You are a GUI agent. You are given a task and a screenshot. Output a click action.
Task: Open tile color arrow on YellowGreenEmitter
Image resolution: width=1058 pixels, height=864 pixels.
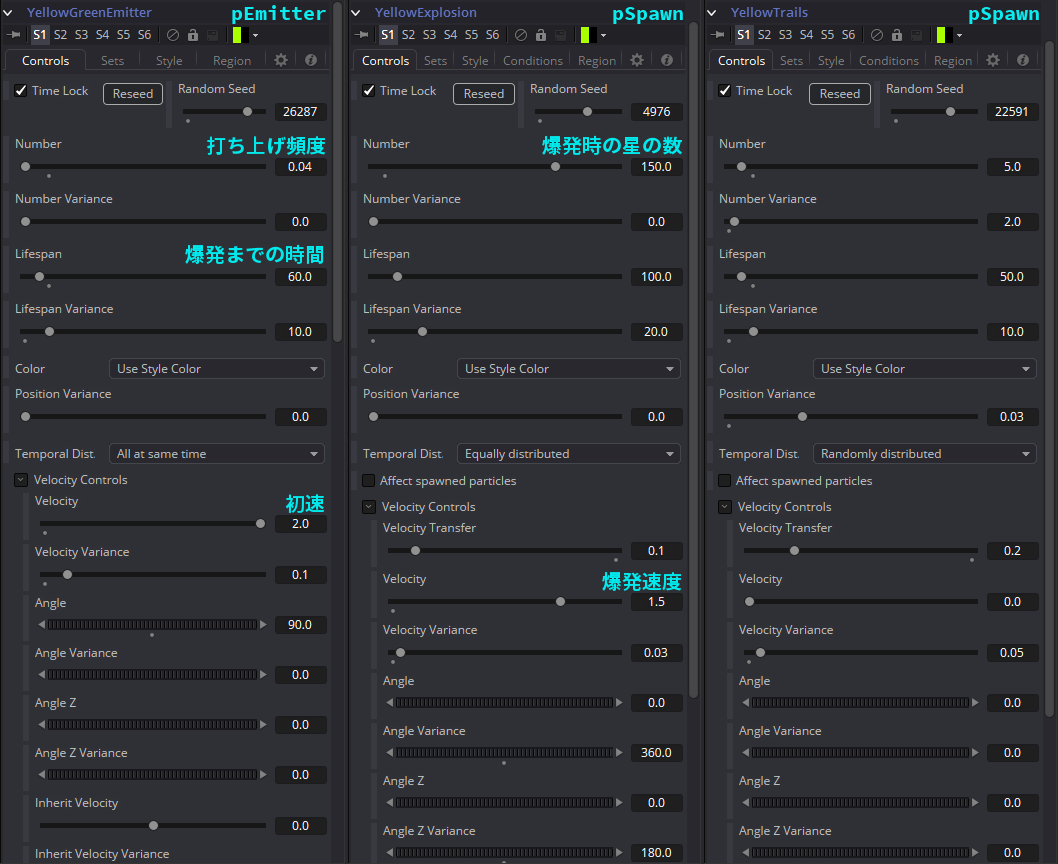tap(256, 36)
